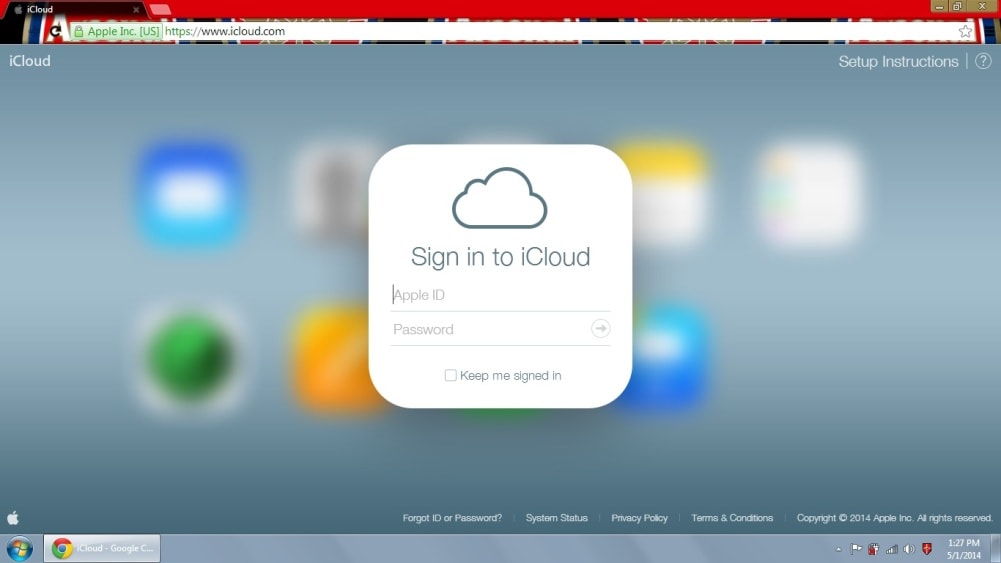Open a new browser tab

pyautogui.click(x=160, y=10)
